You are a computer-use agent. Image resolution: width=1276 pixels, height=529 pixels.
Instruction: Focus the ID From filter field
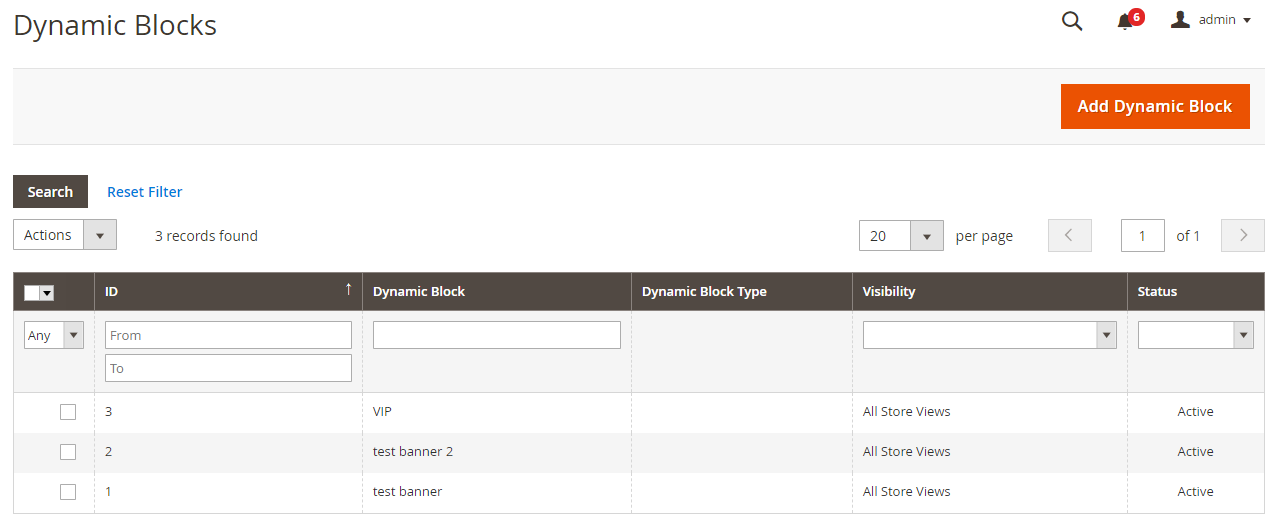228,335
